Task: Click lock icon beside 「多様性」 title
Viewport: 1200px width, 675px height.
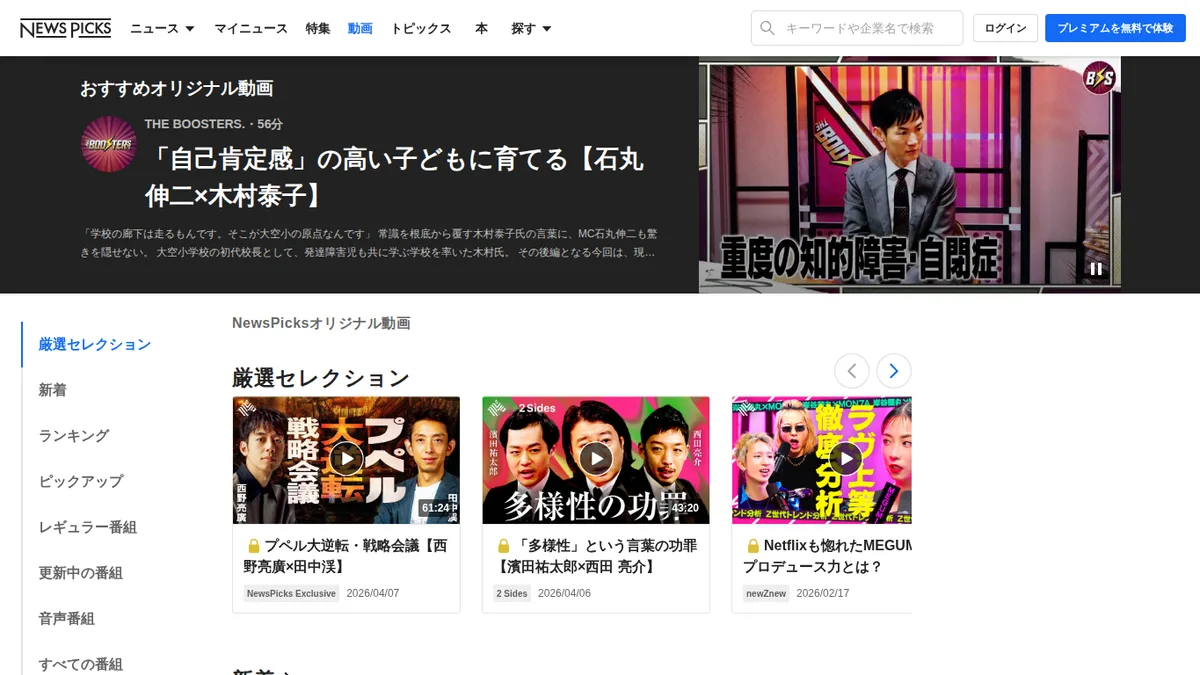Action: tap(503, 546)
